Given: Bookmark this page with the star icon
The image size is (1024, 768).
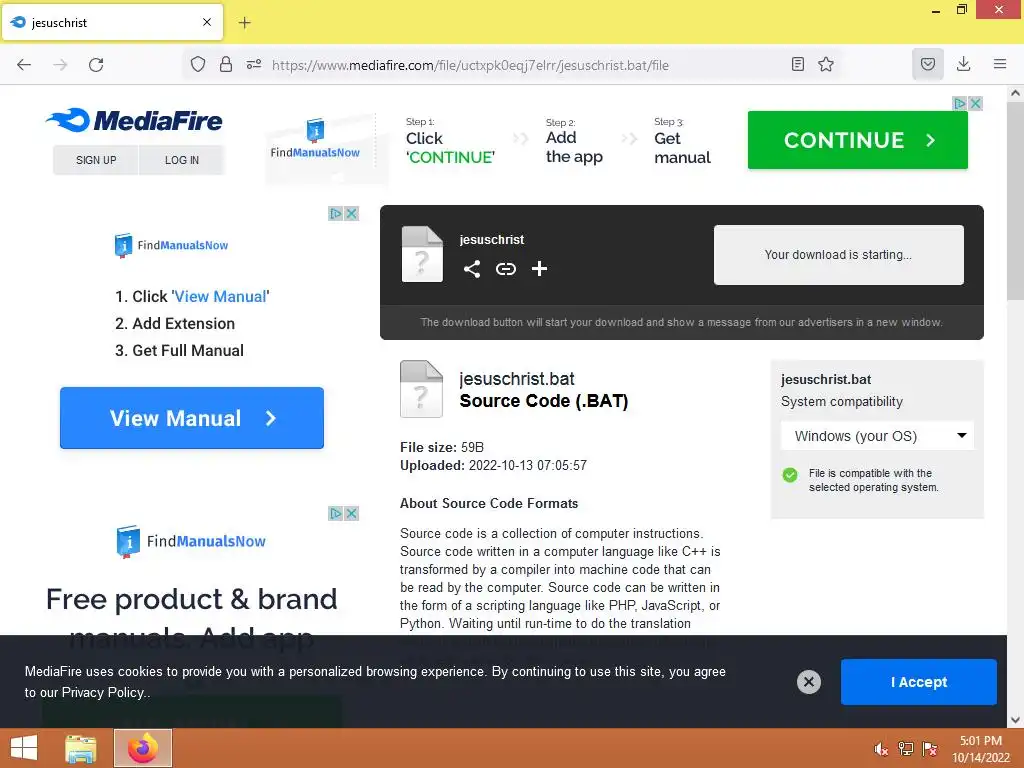Looking at the screenshot, I should 826,64.
